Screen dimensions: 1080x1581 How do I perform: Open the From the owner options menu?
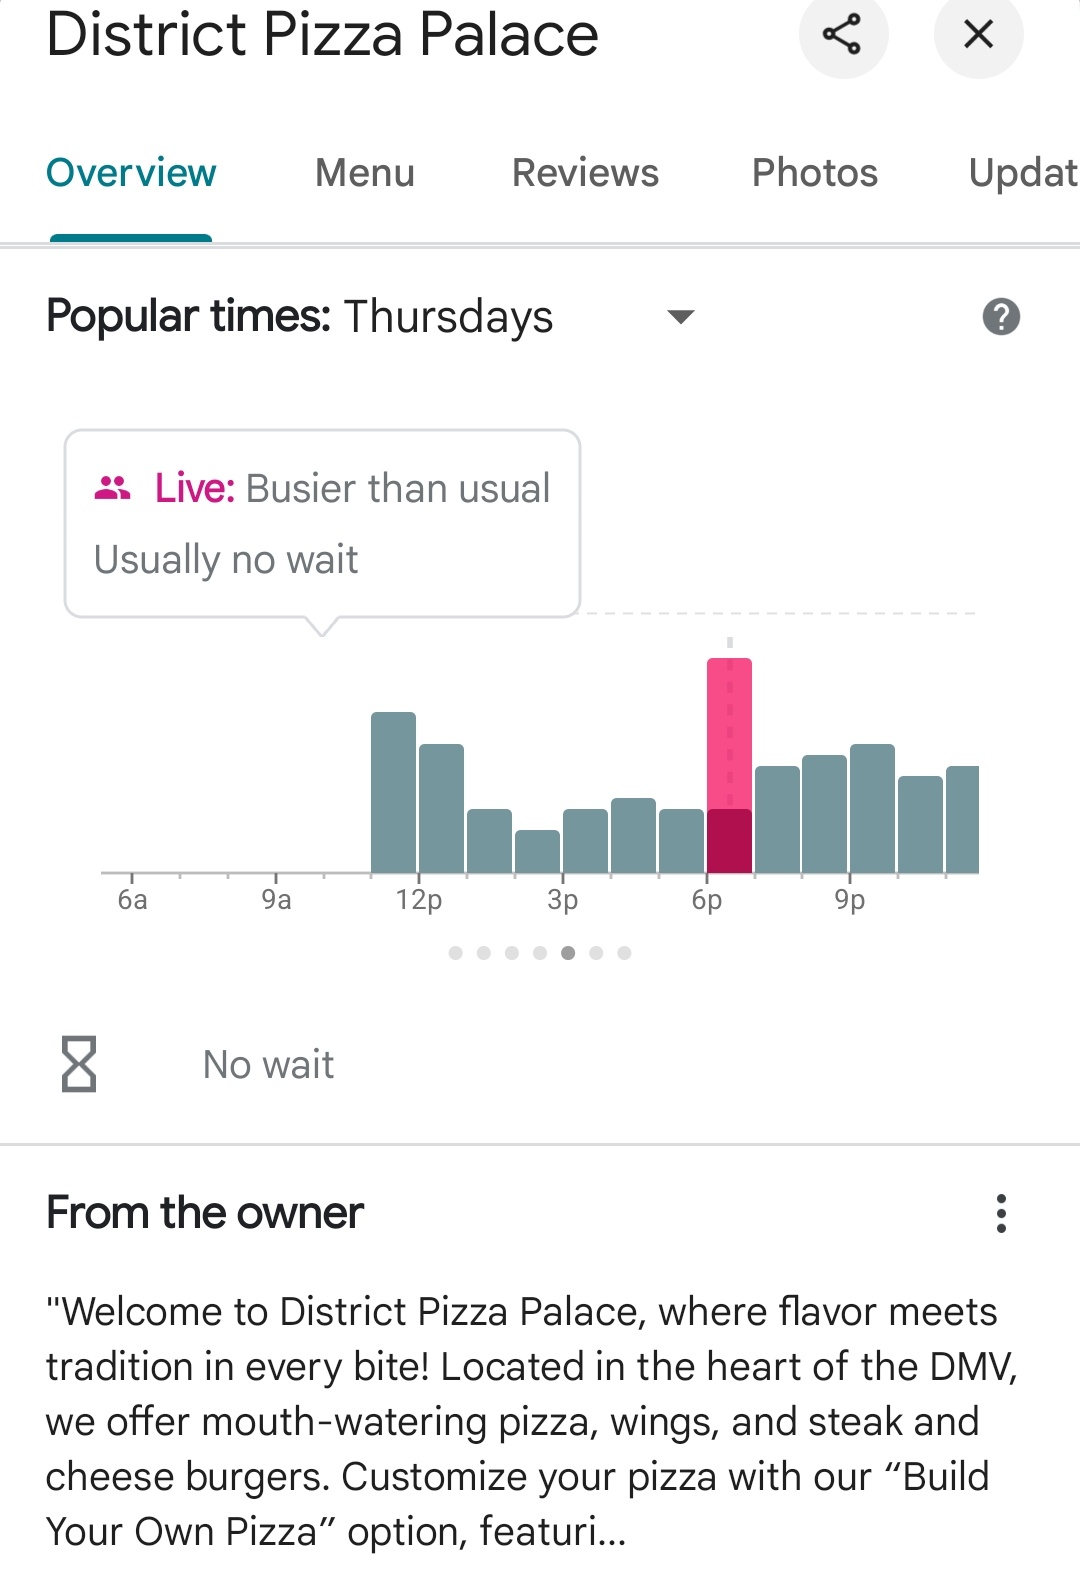coord(1001,1213)
